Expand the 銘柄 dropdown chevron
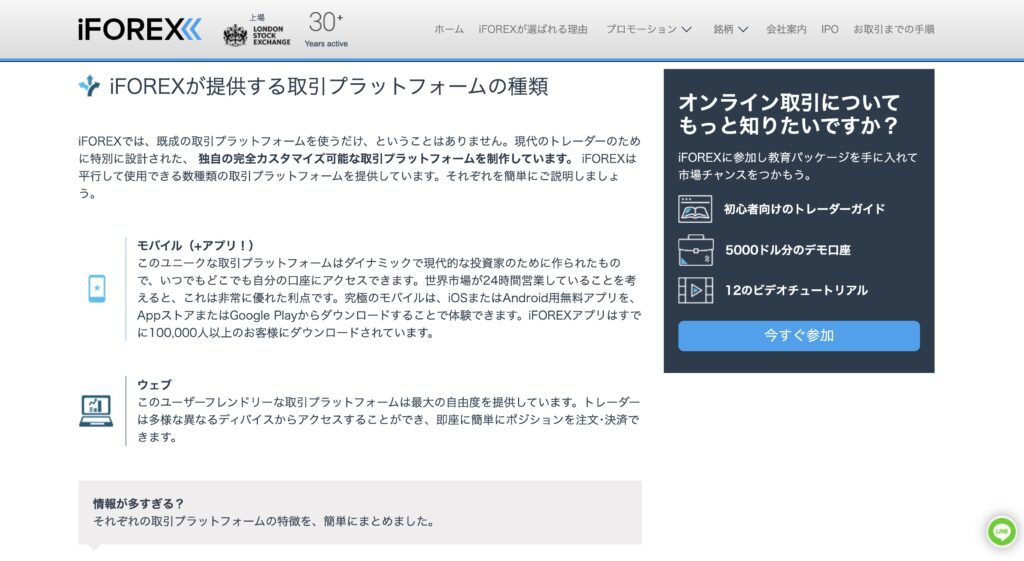 pos(743,29)
